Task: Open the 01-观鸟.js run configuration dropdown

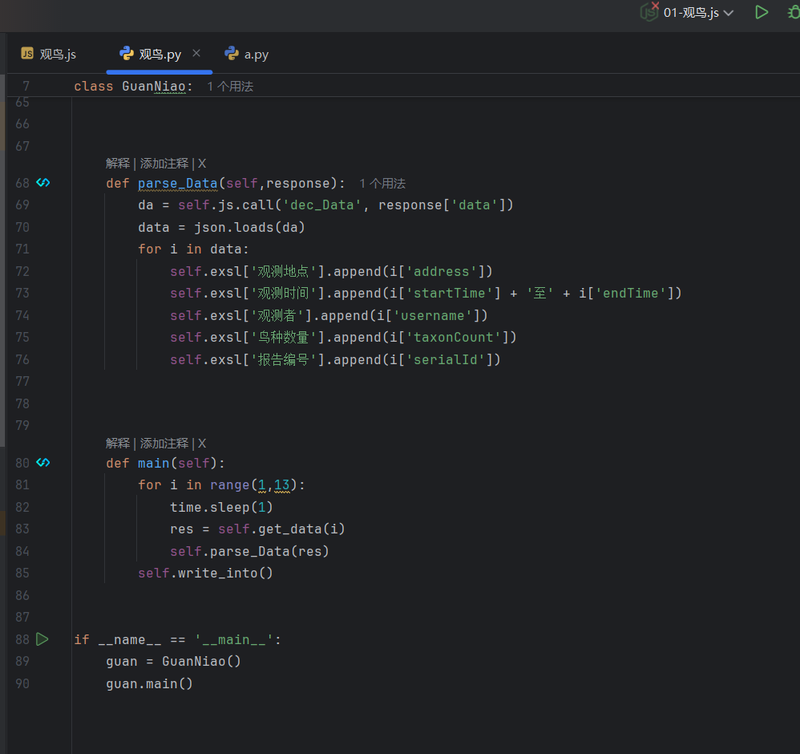Action: point(698,13)
